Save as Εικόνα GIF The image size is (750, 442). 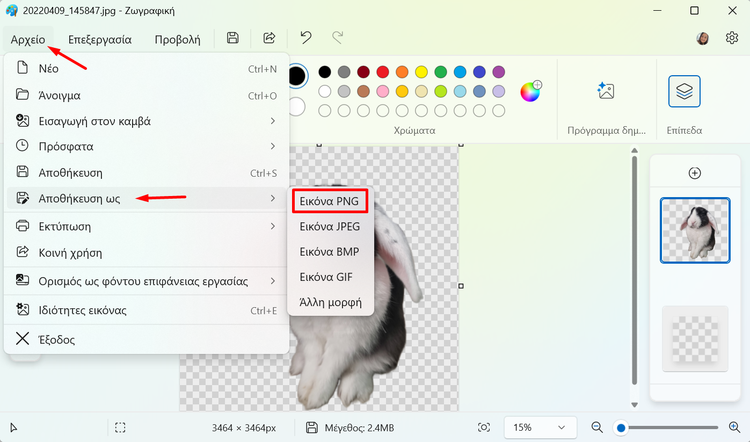coord(330,277)
